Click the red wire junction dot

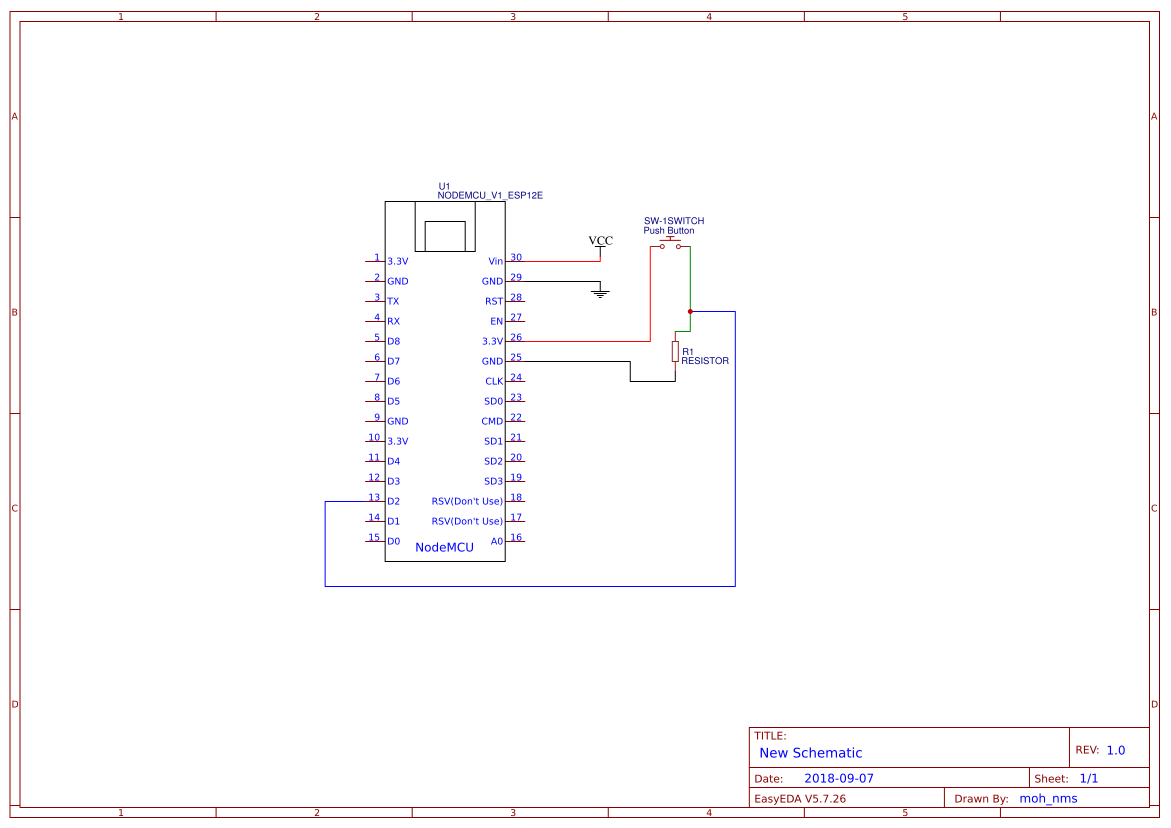(690, 311)
